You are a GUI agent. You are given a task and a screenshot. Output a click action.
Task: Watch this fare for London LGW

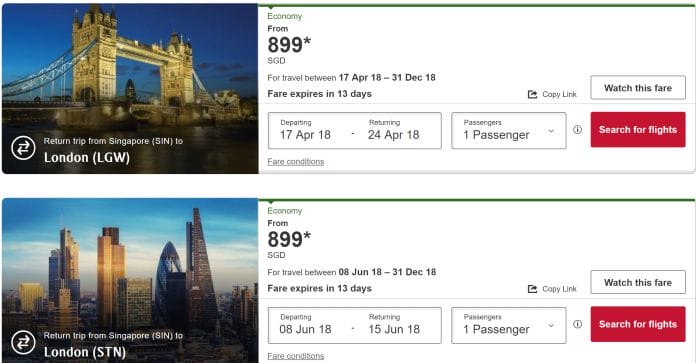point(638,88)
